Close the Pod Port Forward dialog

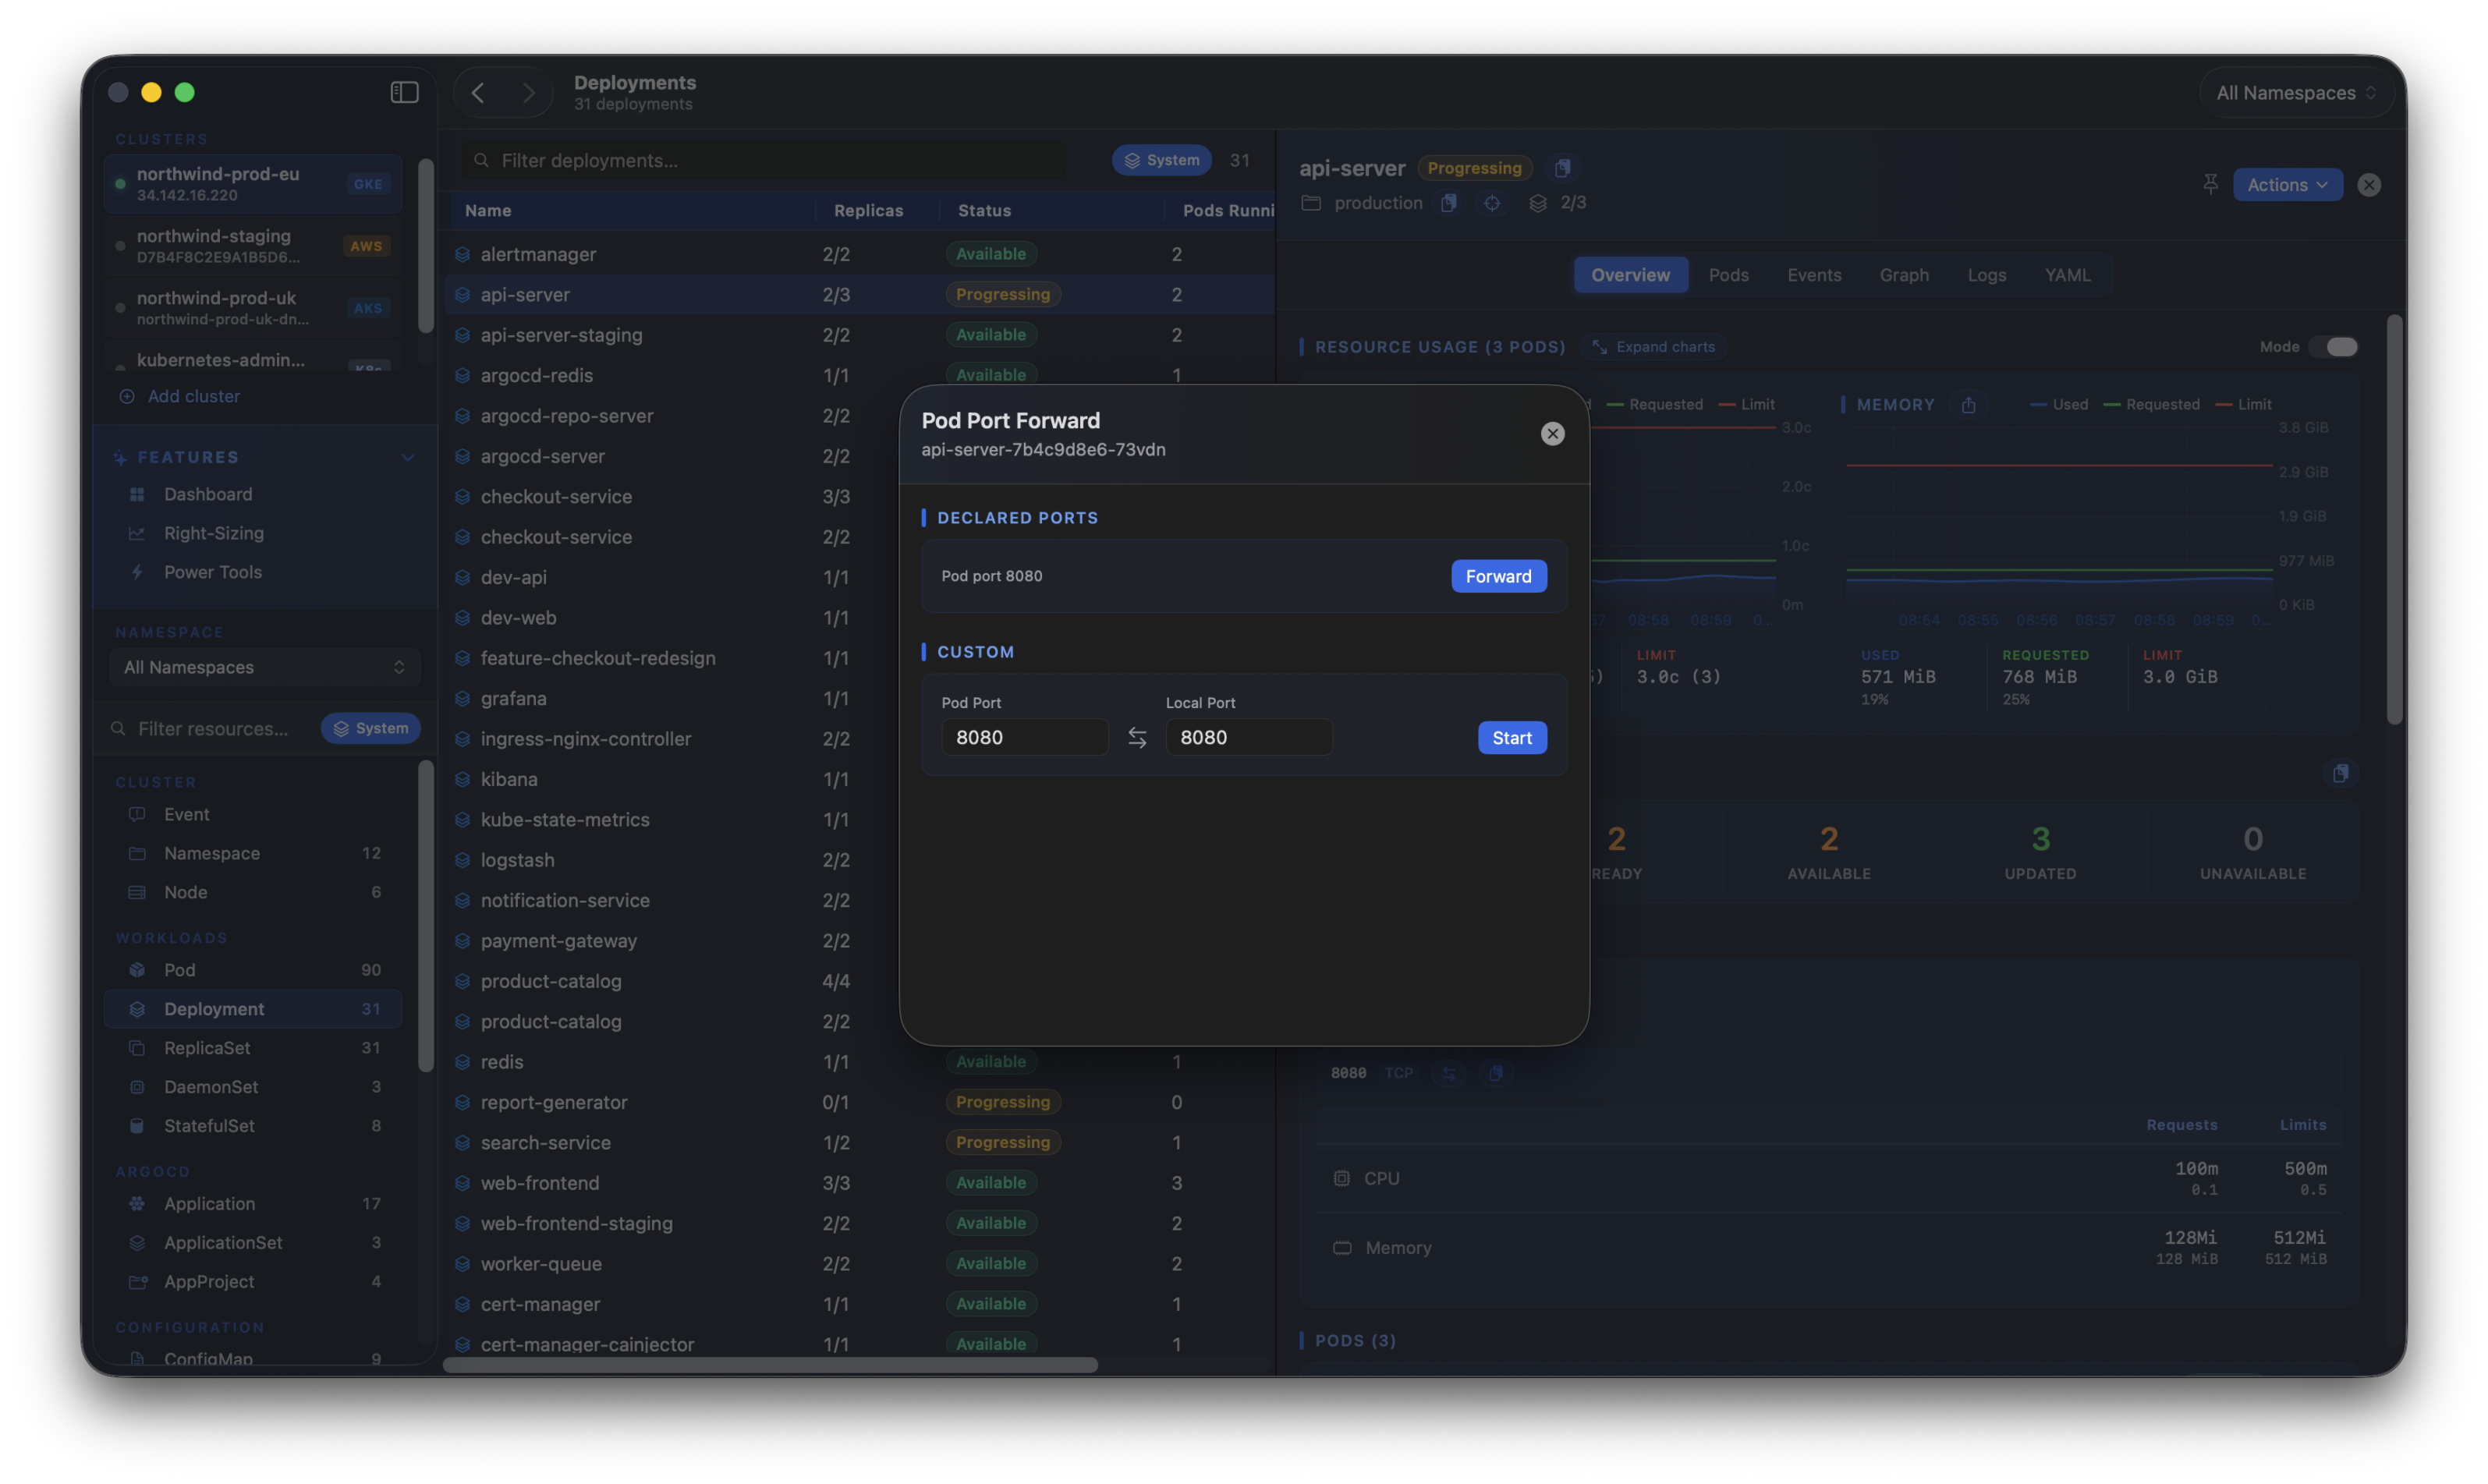tap(1552, 434)
